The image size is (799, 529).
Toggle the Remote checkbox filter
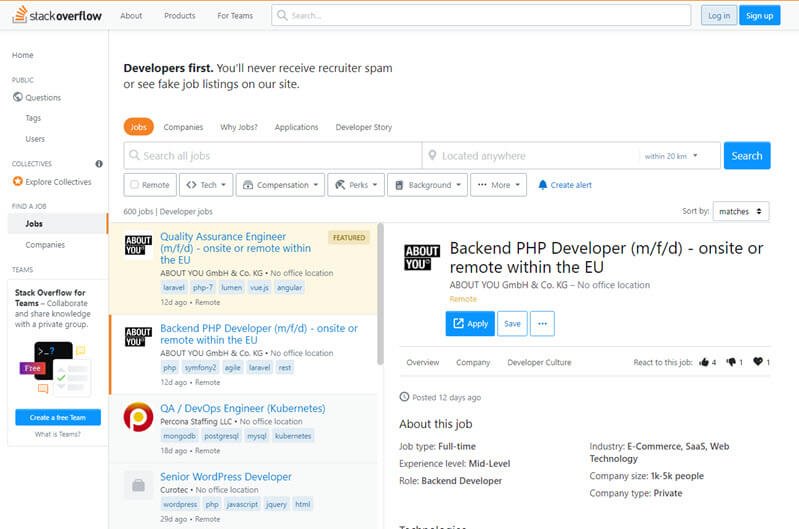pyautogui.click(x=135, y=184)
